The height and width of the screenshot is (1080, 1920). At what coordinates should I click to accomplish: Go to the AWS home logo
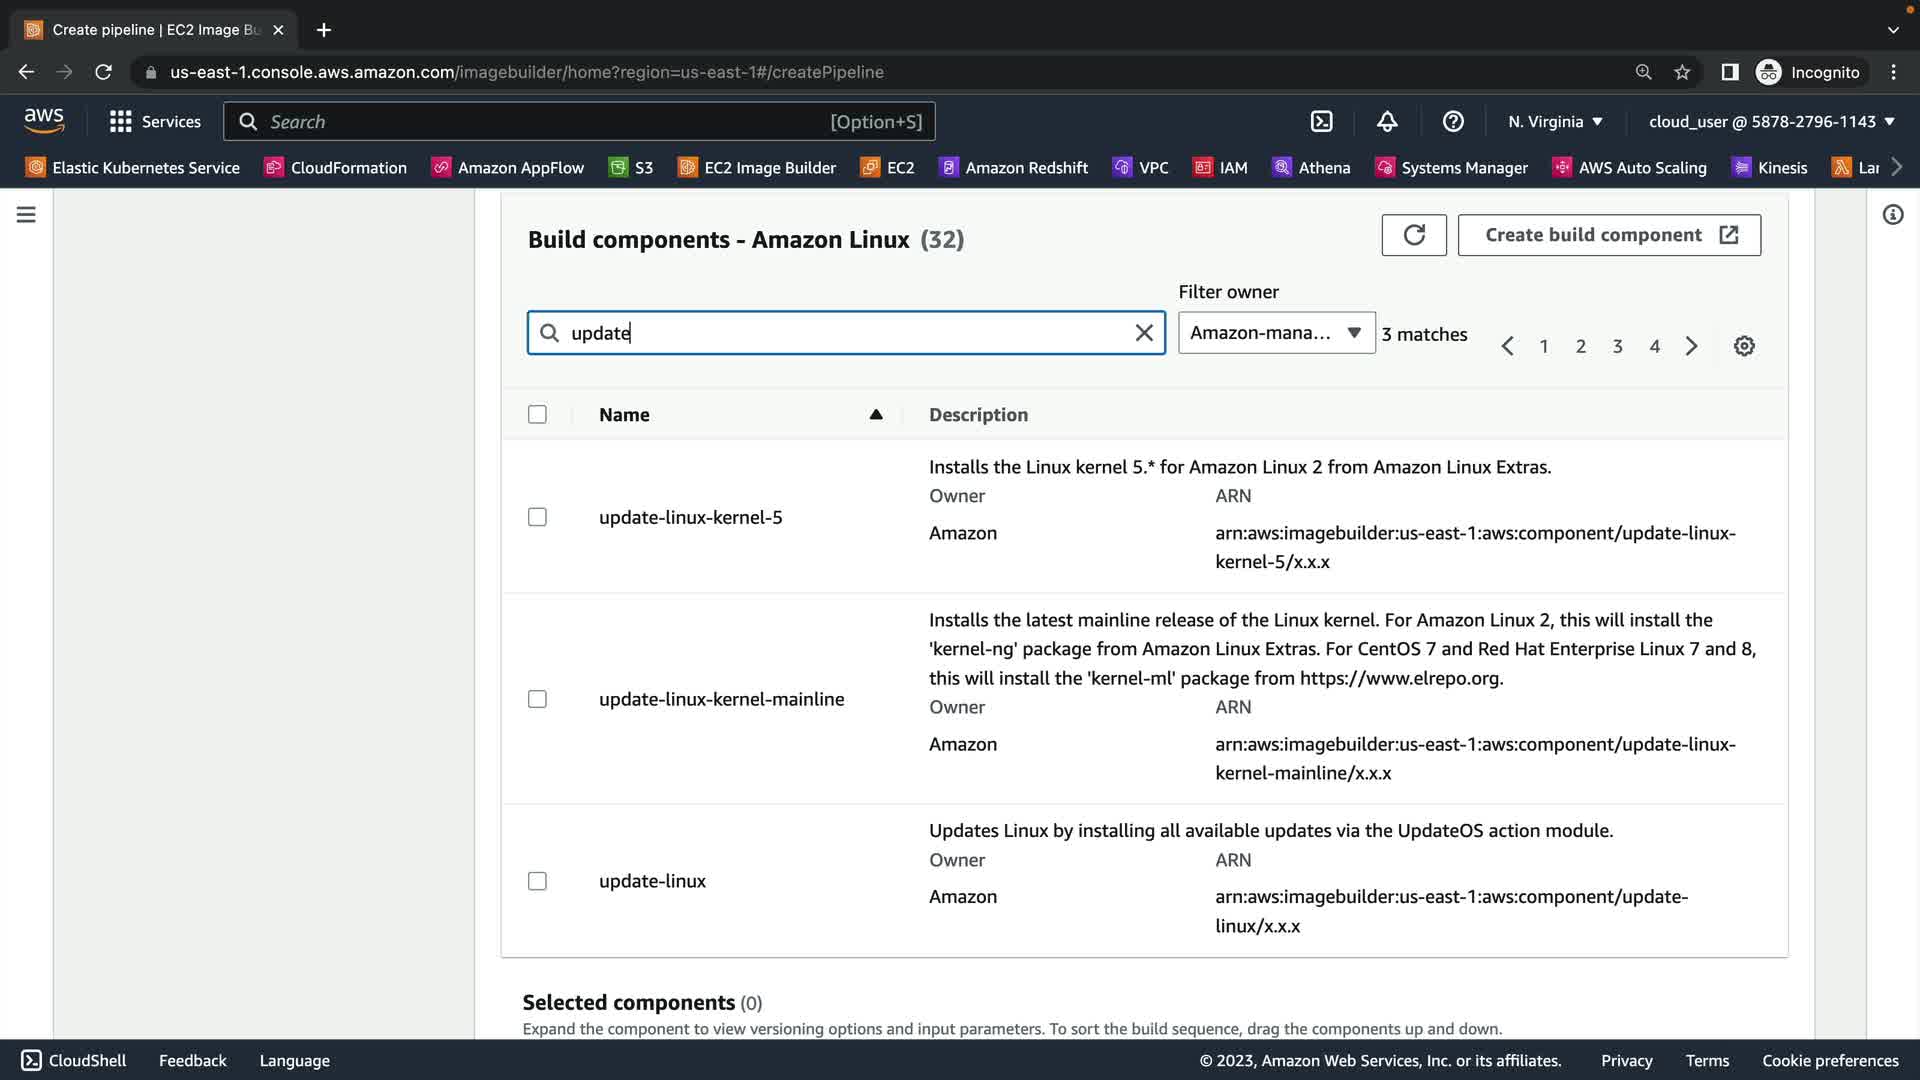(44, 121)
